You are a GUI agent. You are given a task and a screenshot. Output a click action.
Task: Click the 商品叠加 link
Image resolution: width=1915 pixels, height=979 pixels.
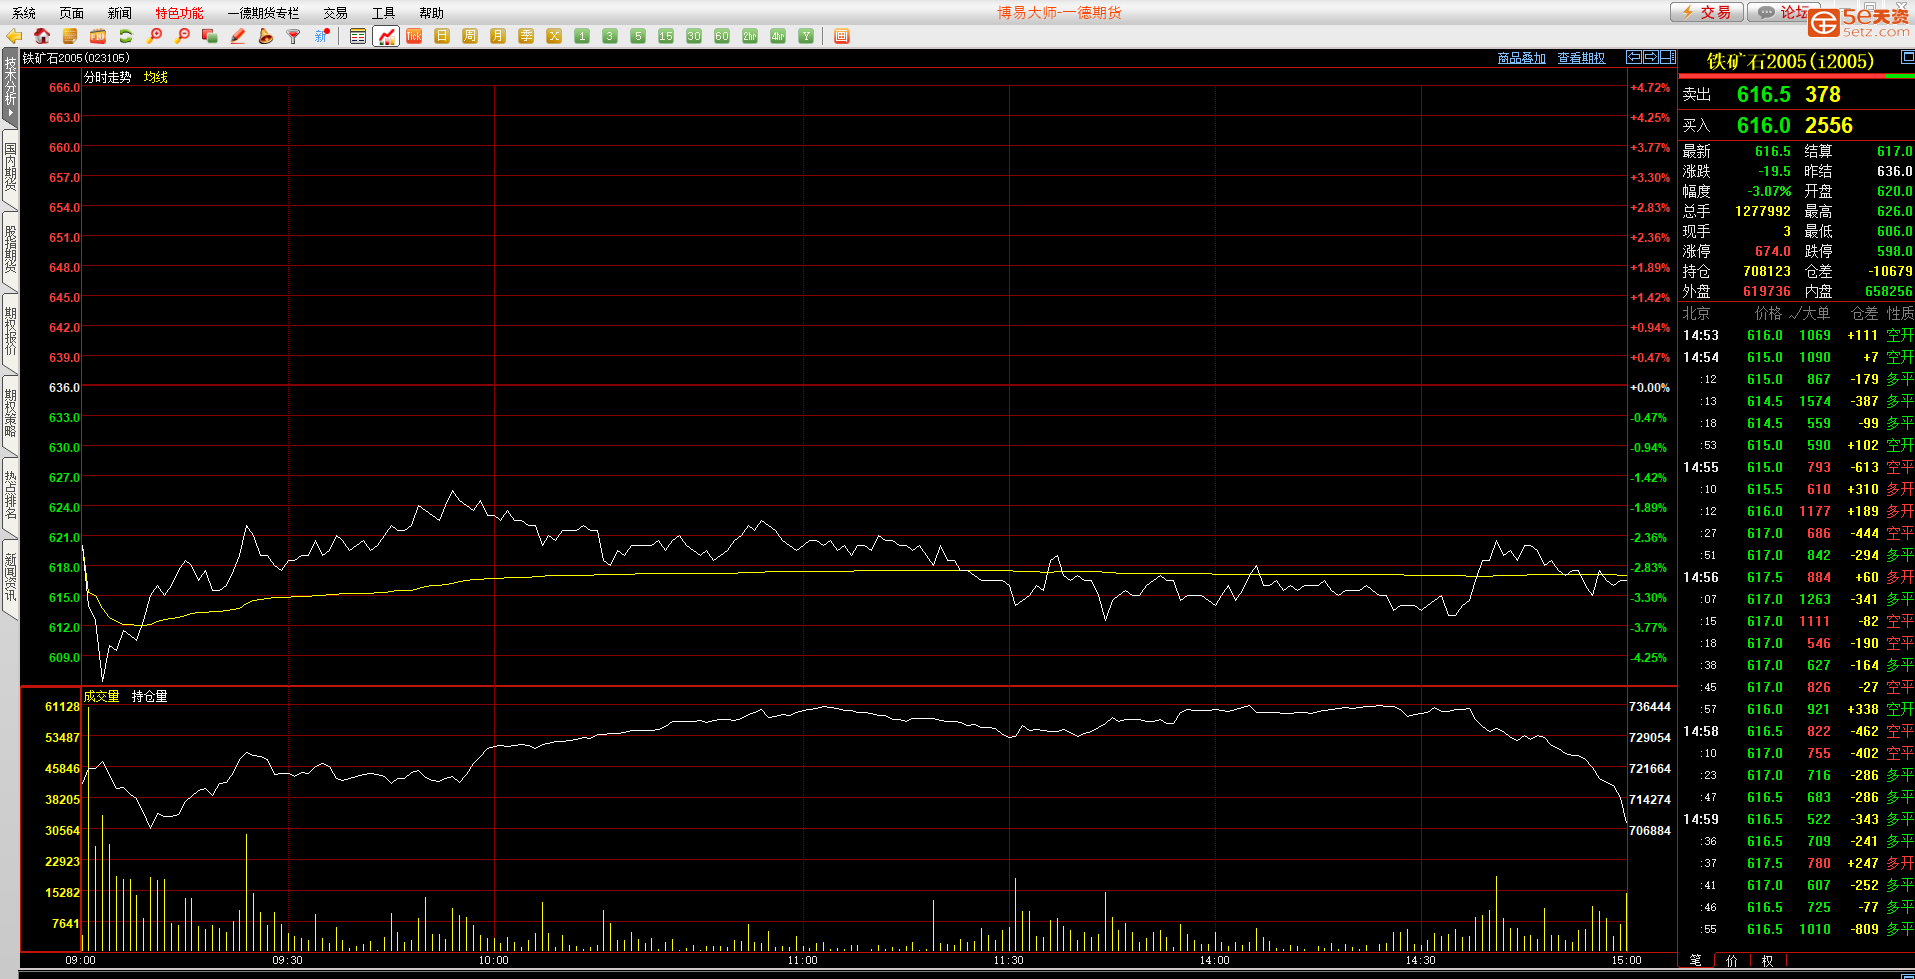[1521, 58]
